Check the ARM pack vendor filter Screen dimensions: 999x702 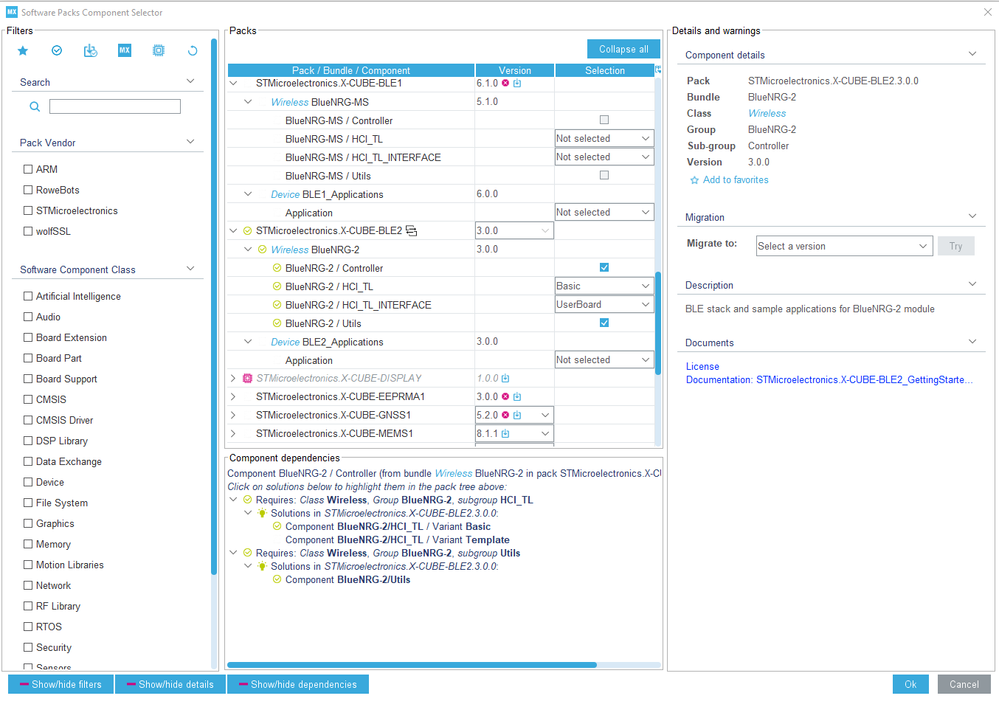pyautogui.click(x=28, y=169)
